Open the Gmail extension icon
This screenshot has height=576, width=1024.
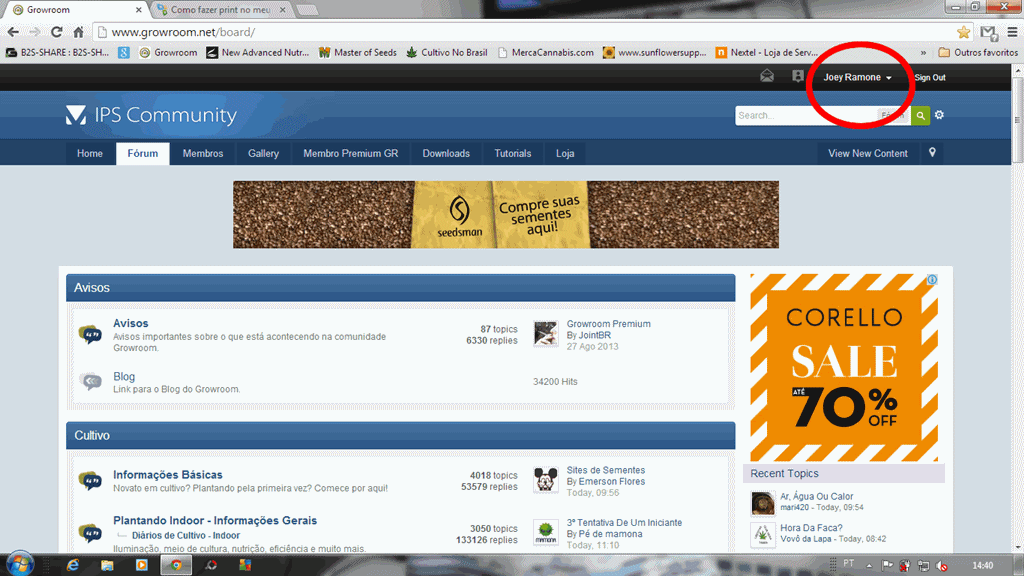(x=989, y=32)
